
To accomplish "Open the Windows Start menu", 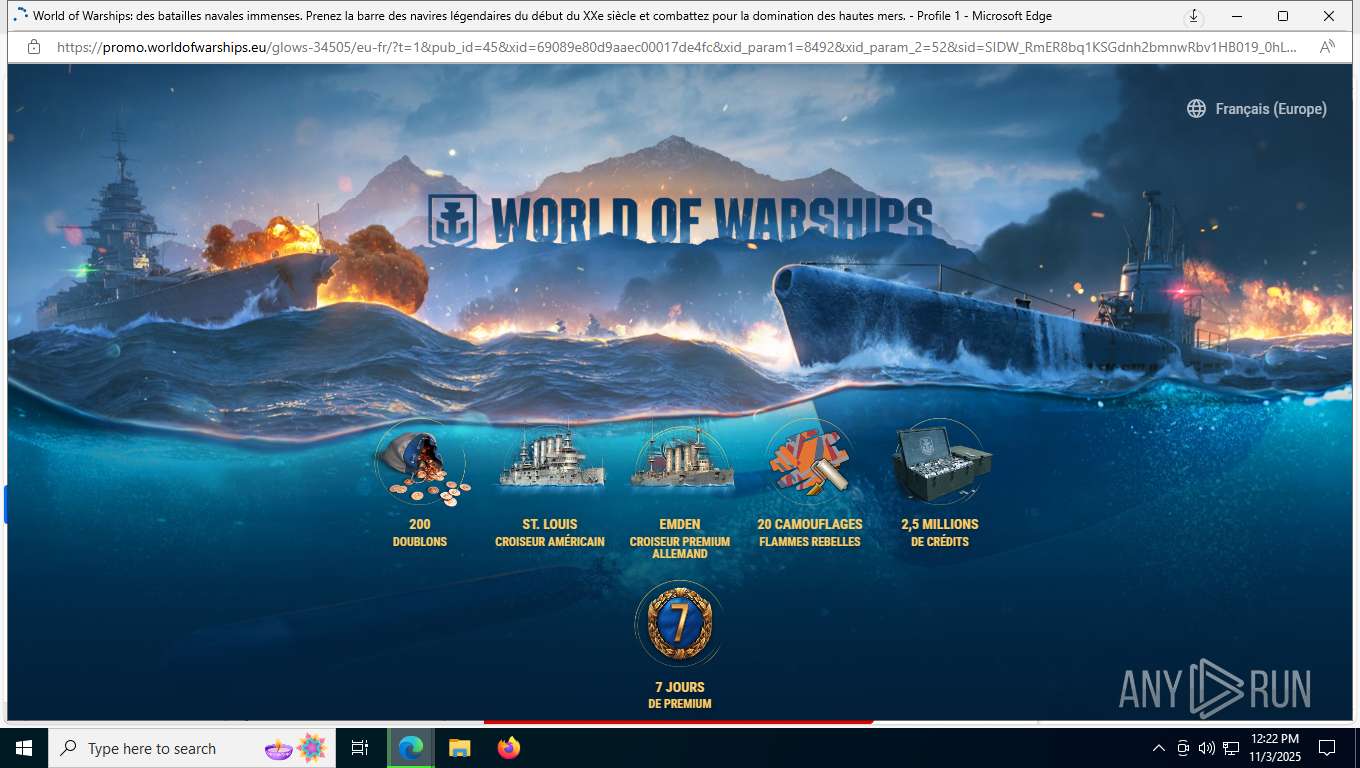I will (x=24, y=748).
